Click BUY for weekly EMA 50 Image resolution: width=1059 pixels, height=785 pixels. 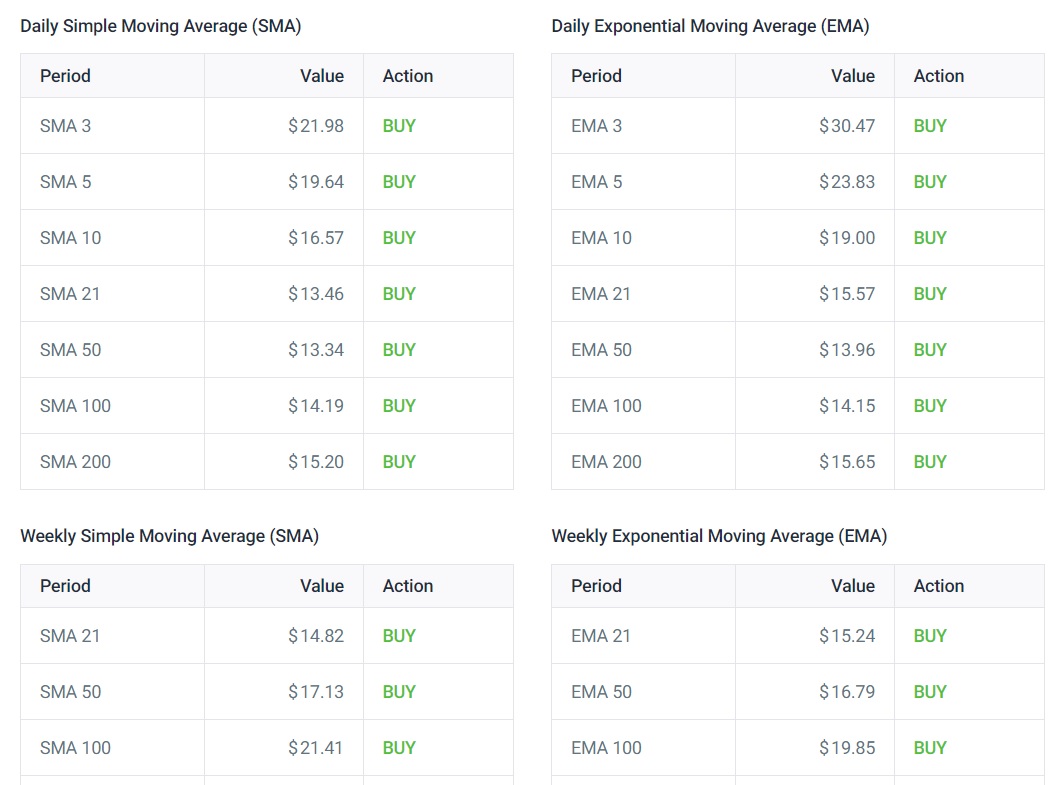pyautogui.click(x=929, y=691)
